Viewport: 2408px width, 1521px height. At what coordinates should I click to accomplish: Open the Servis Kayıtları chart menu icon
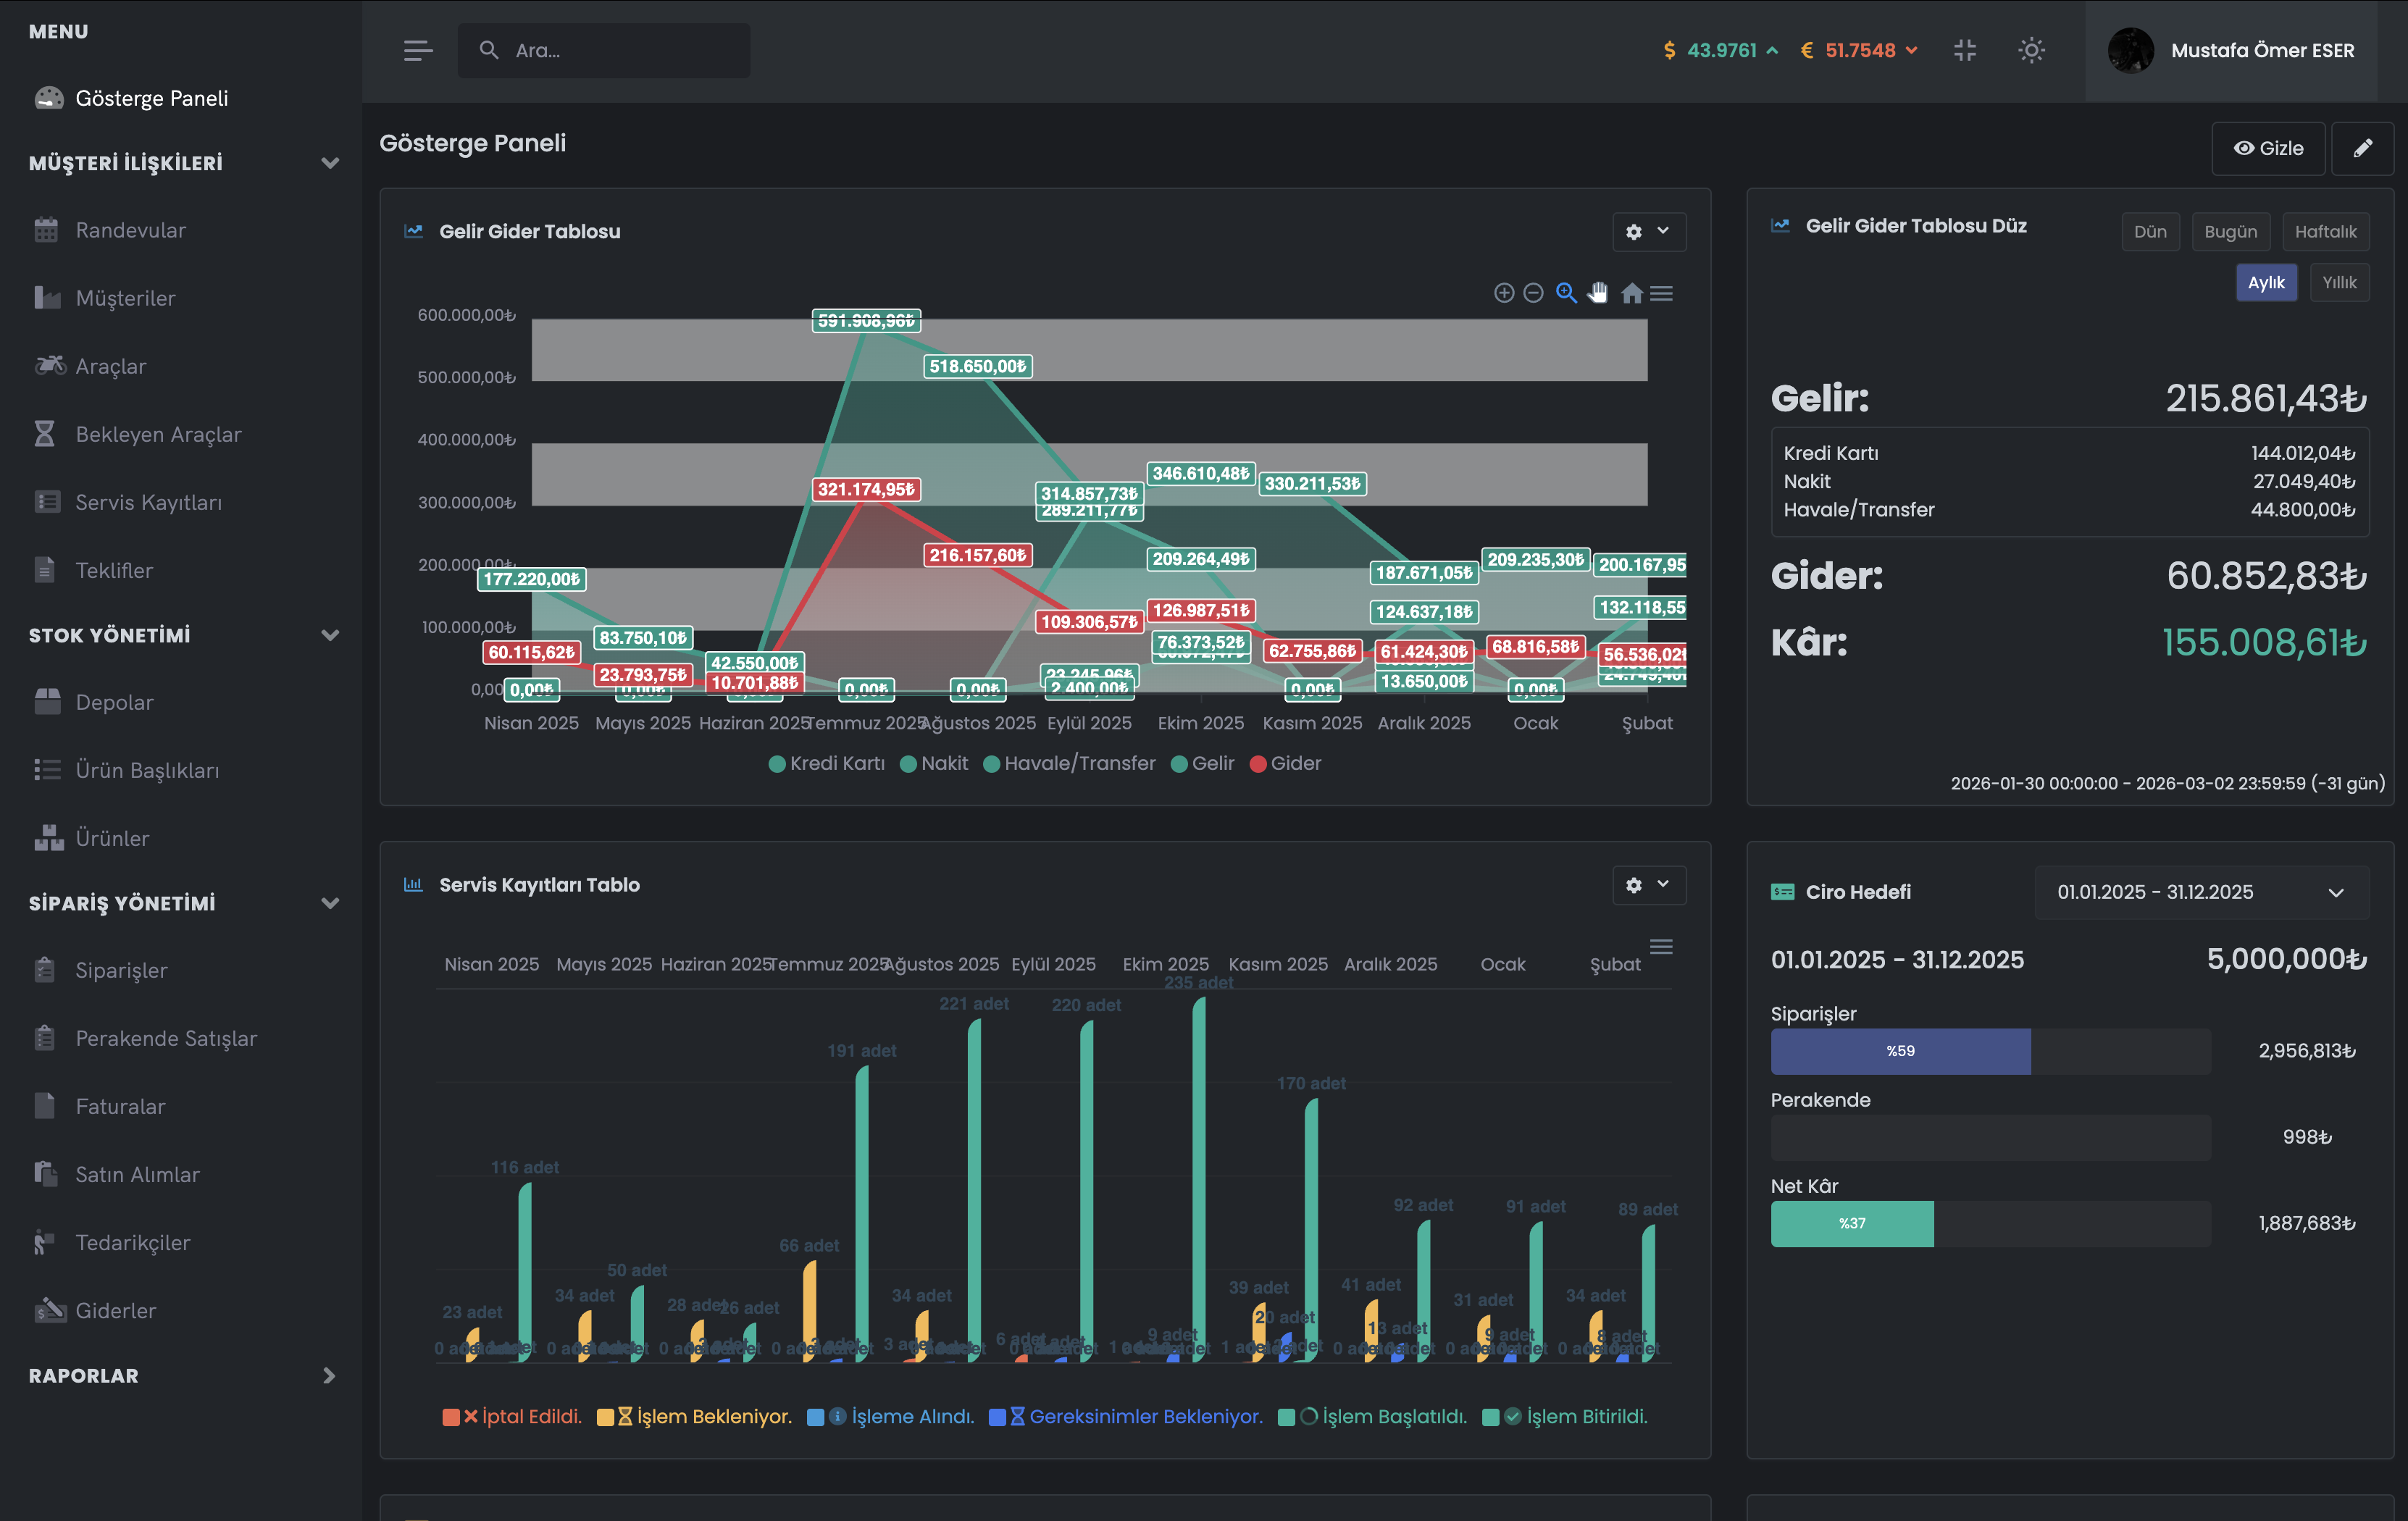coord(1661,946)
